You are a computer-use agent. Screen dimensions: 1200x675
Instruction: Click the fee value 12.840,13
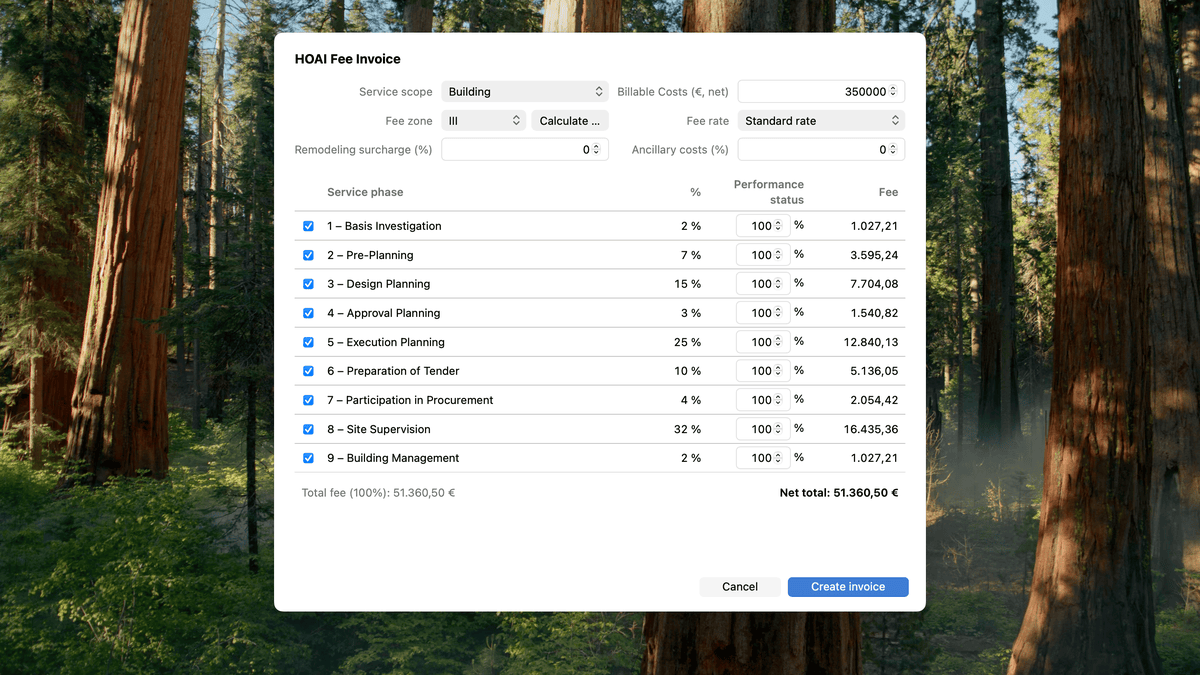click(871, 342)
